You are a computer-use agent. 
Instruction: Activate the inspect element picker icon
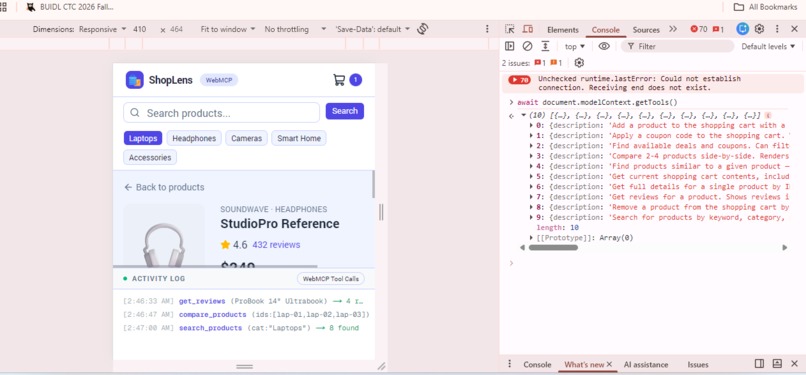[x=509, y=29]
